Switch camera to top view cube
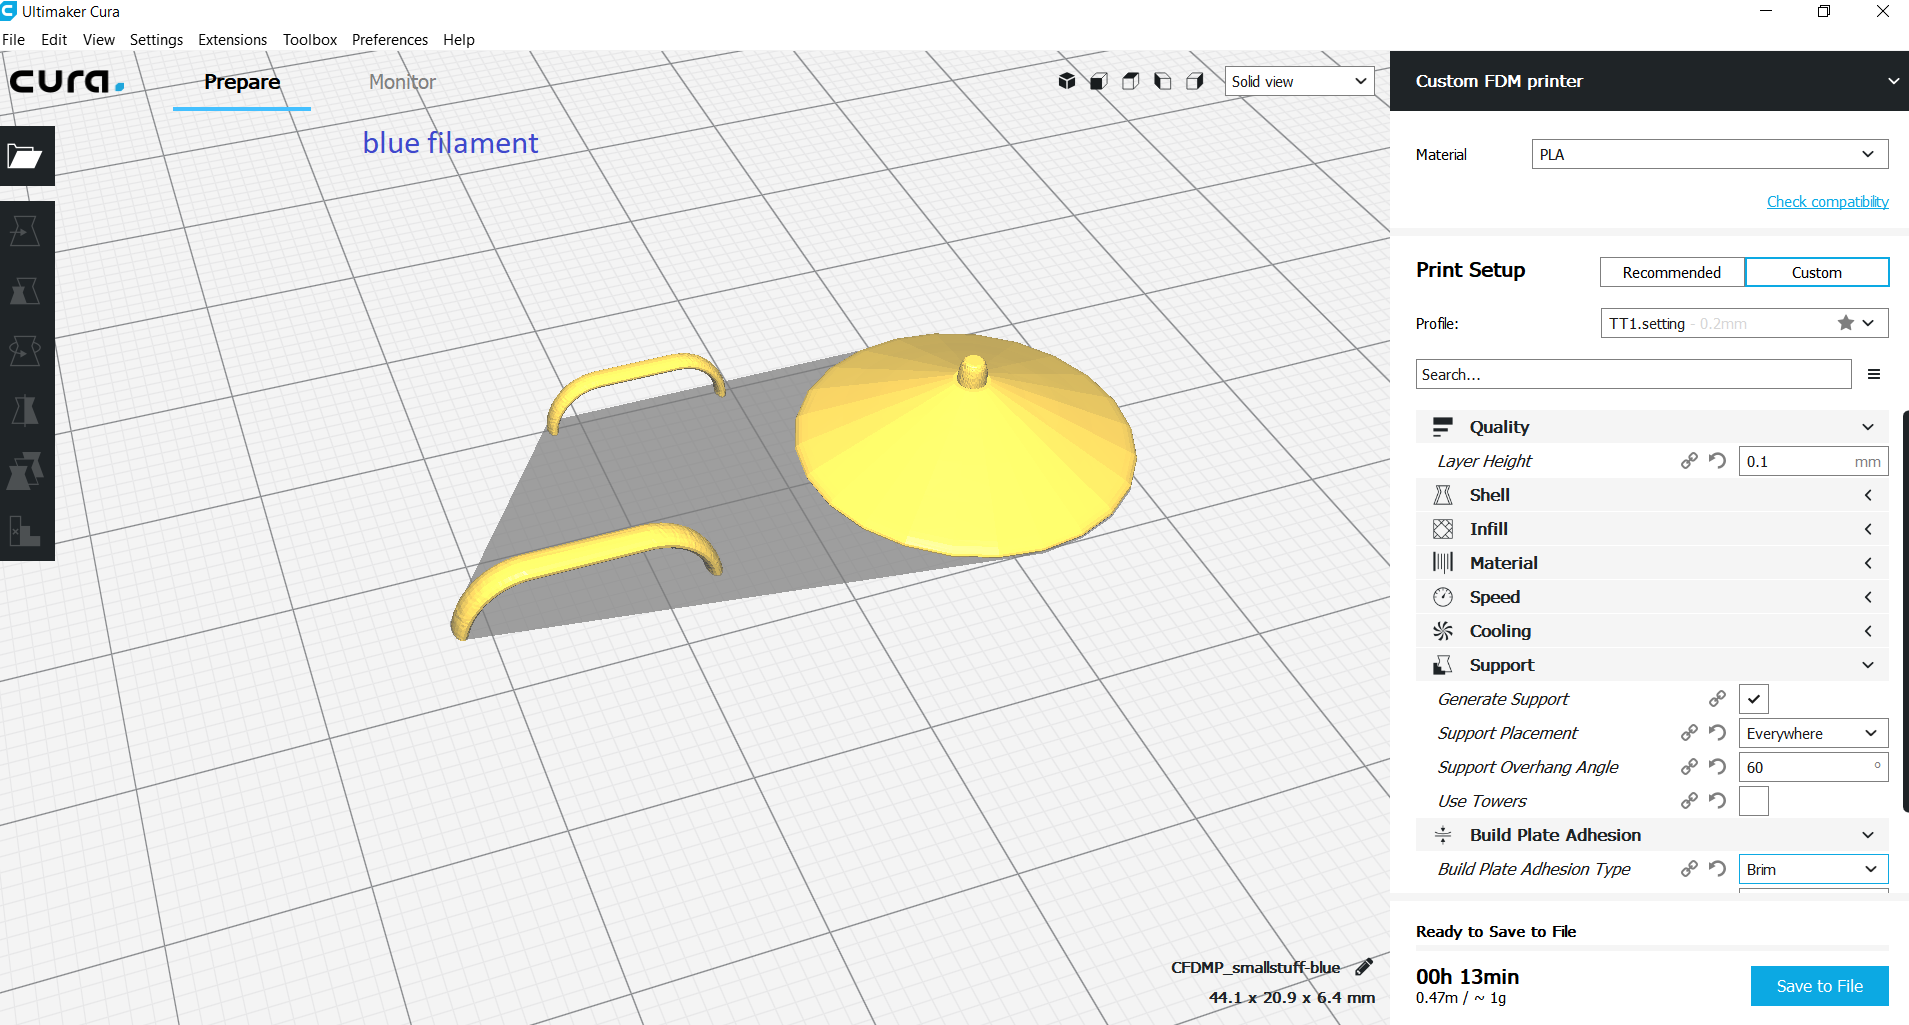 coord(1131,81)
